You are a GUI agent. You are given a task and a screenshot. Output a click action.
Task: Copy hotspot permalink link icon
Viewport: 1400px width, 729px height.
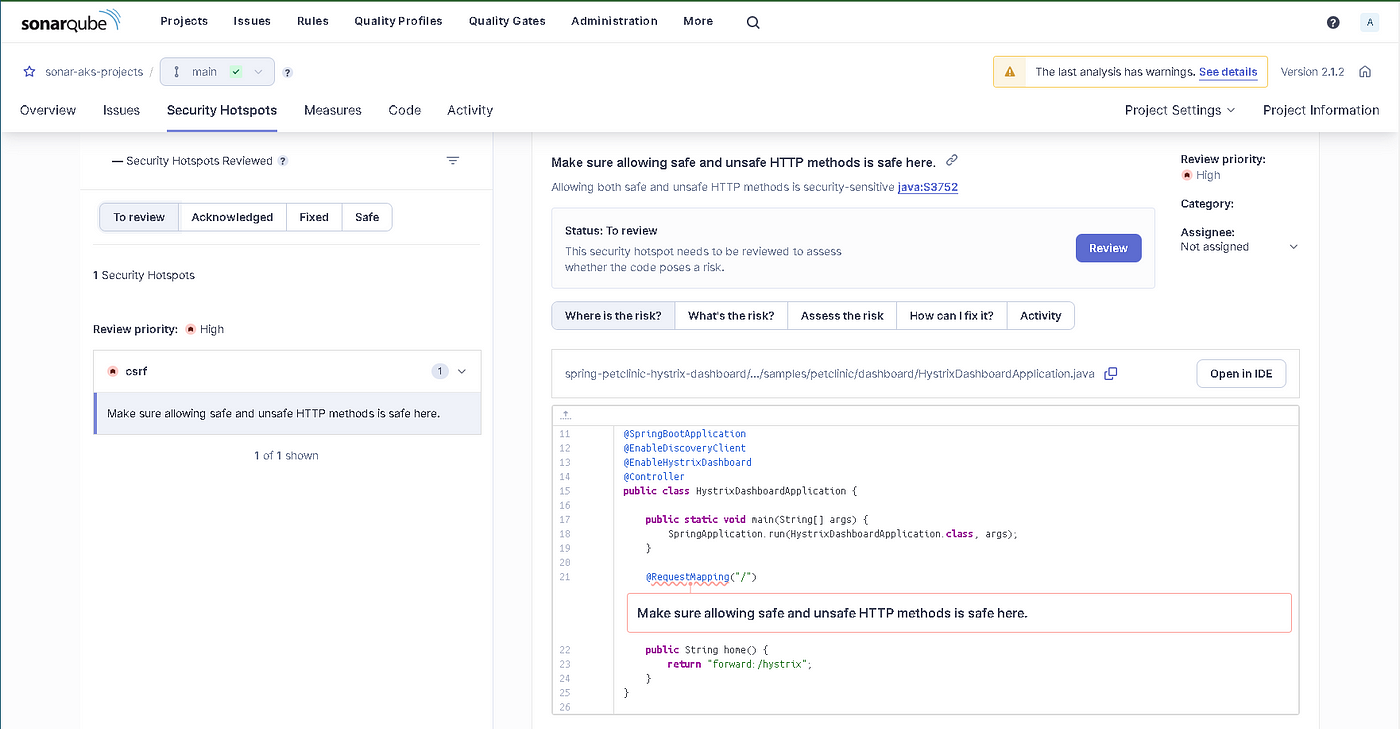click(952, 160)
